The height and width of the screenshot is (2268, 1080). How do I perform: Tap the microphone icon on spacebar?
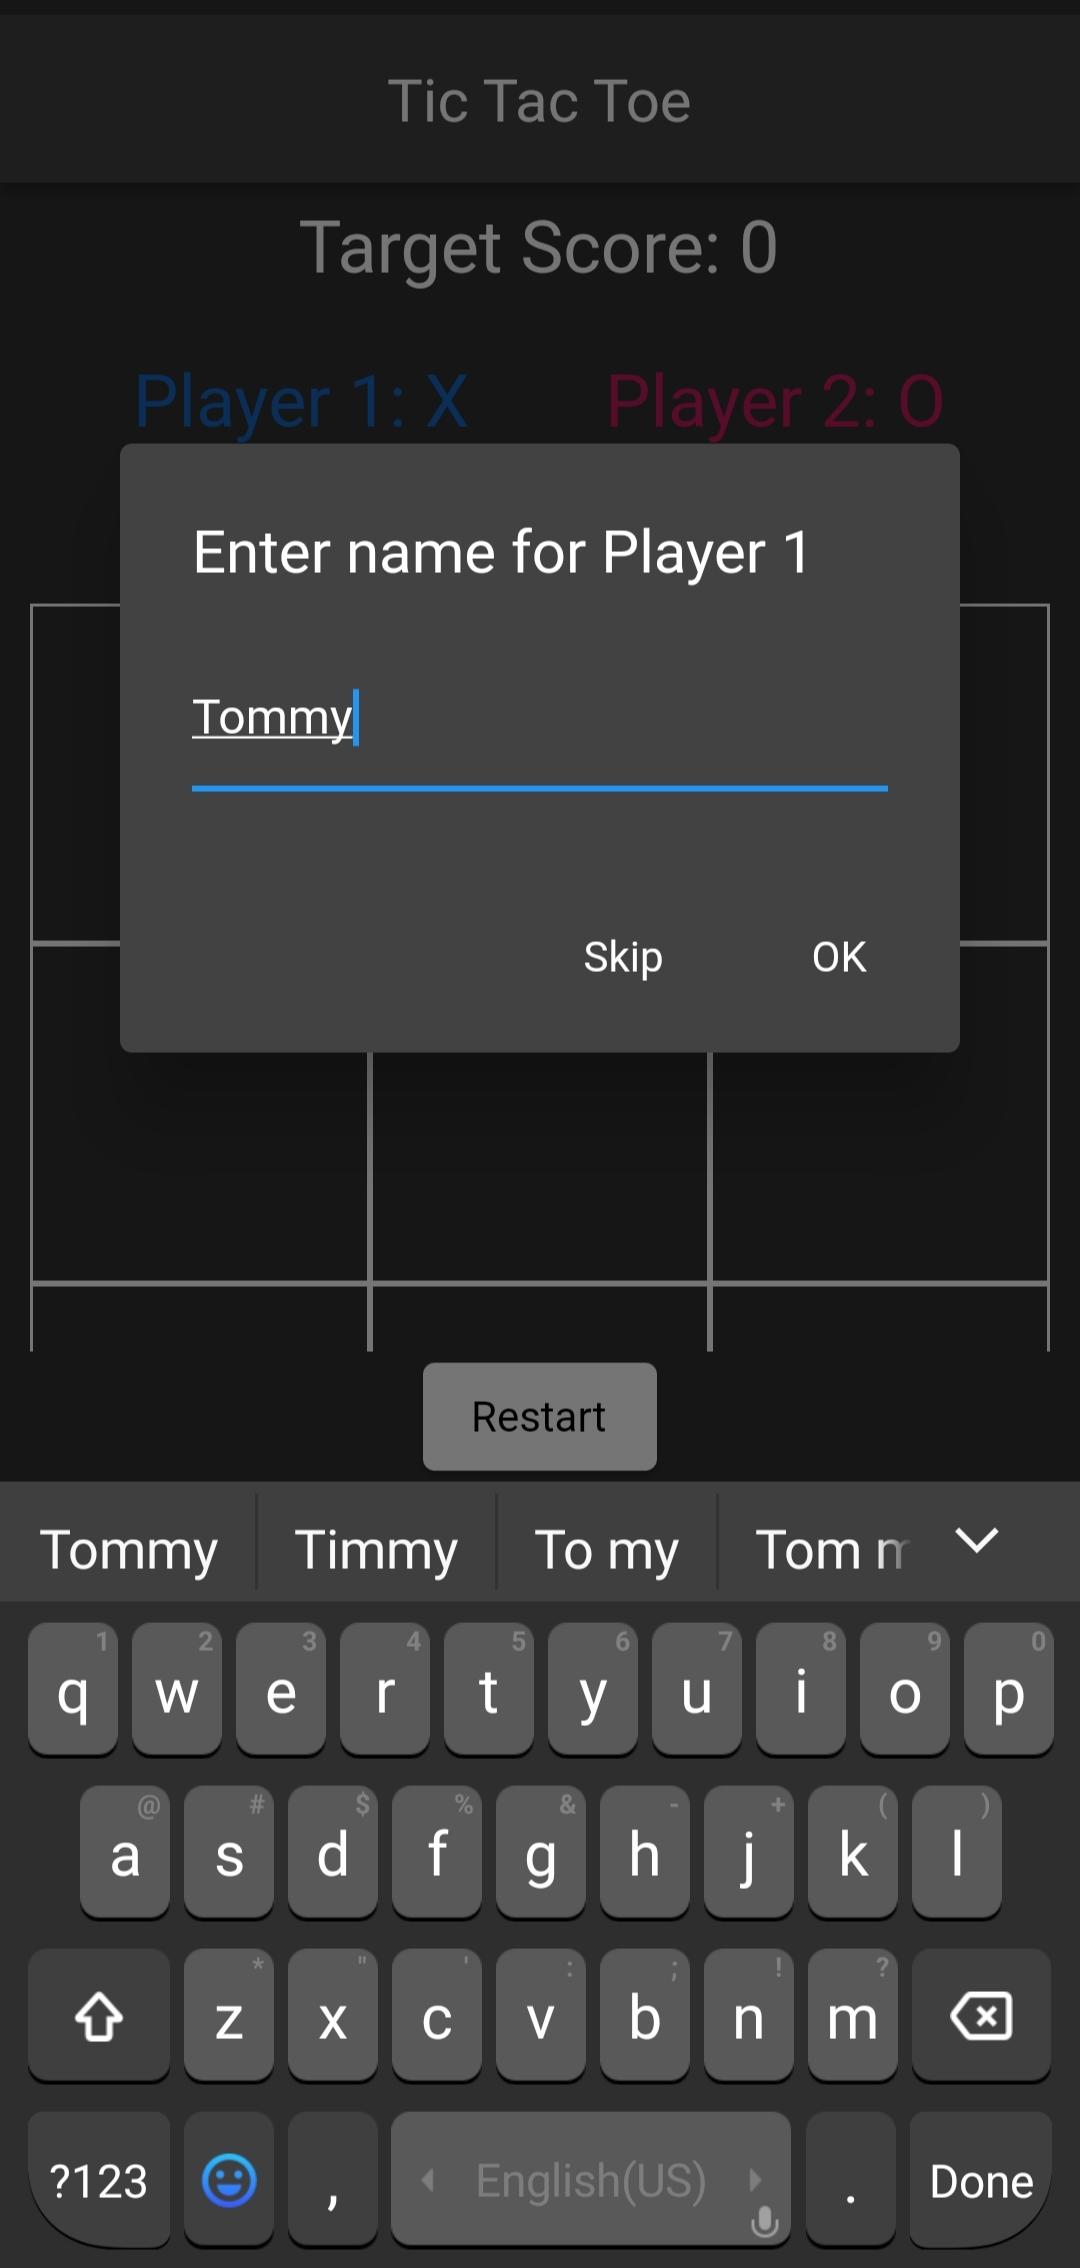[764, 2221]
